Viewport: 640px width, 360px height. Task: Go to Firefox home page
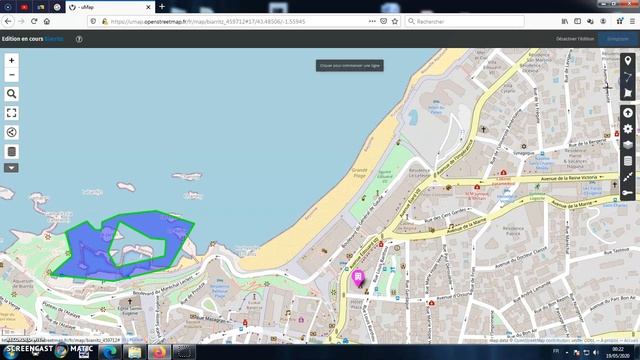click(x=47, y=21)
